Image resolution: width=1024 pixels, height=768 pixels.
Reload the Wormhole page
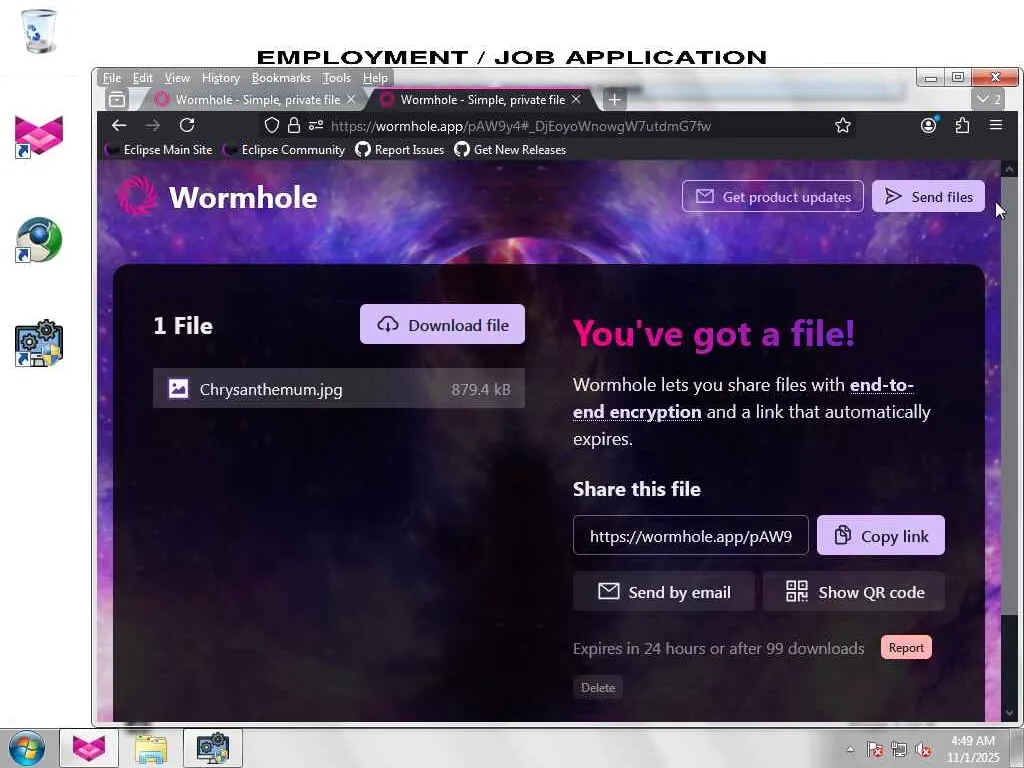(x=187, y=125)
